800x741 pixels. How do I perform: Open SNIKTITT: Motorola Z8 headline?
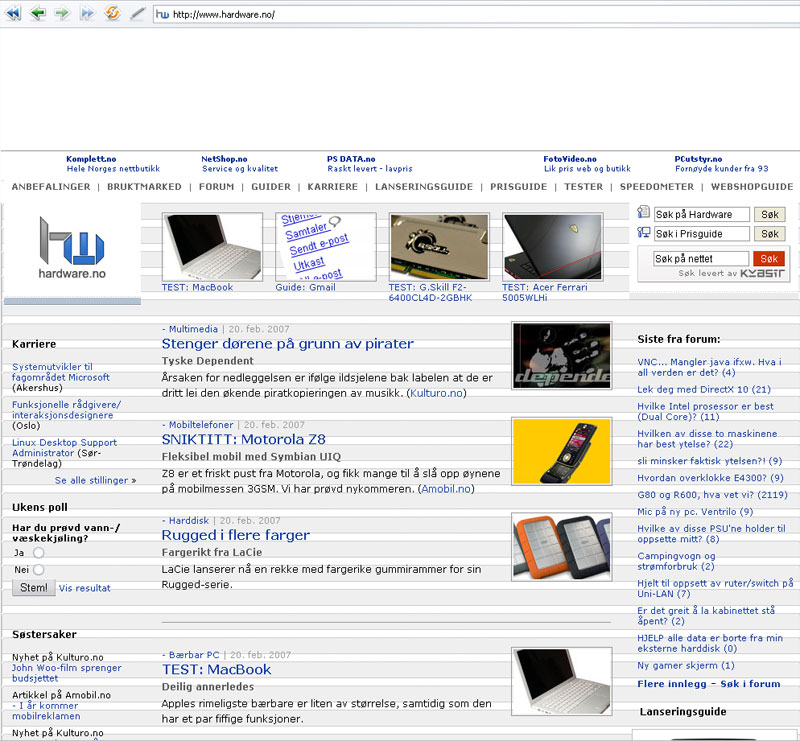pos(243,439)
